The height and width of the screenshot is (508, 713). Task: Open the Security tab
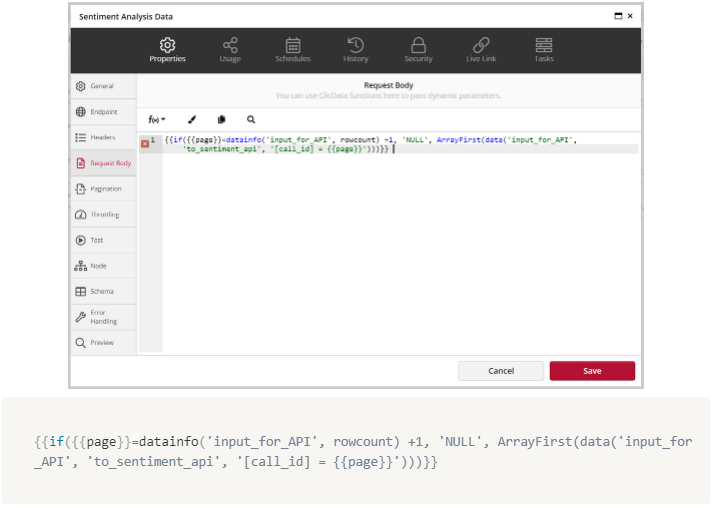(418, 50)
